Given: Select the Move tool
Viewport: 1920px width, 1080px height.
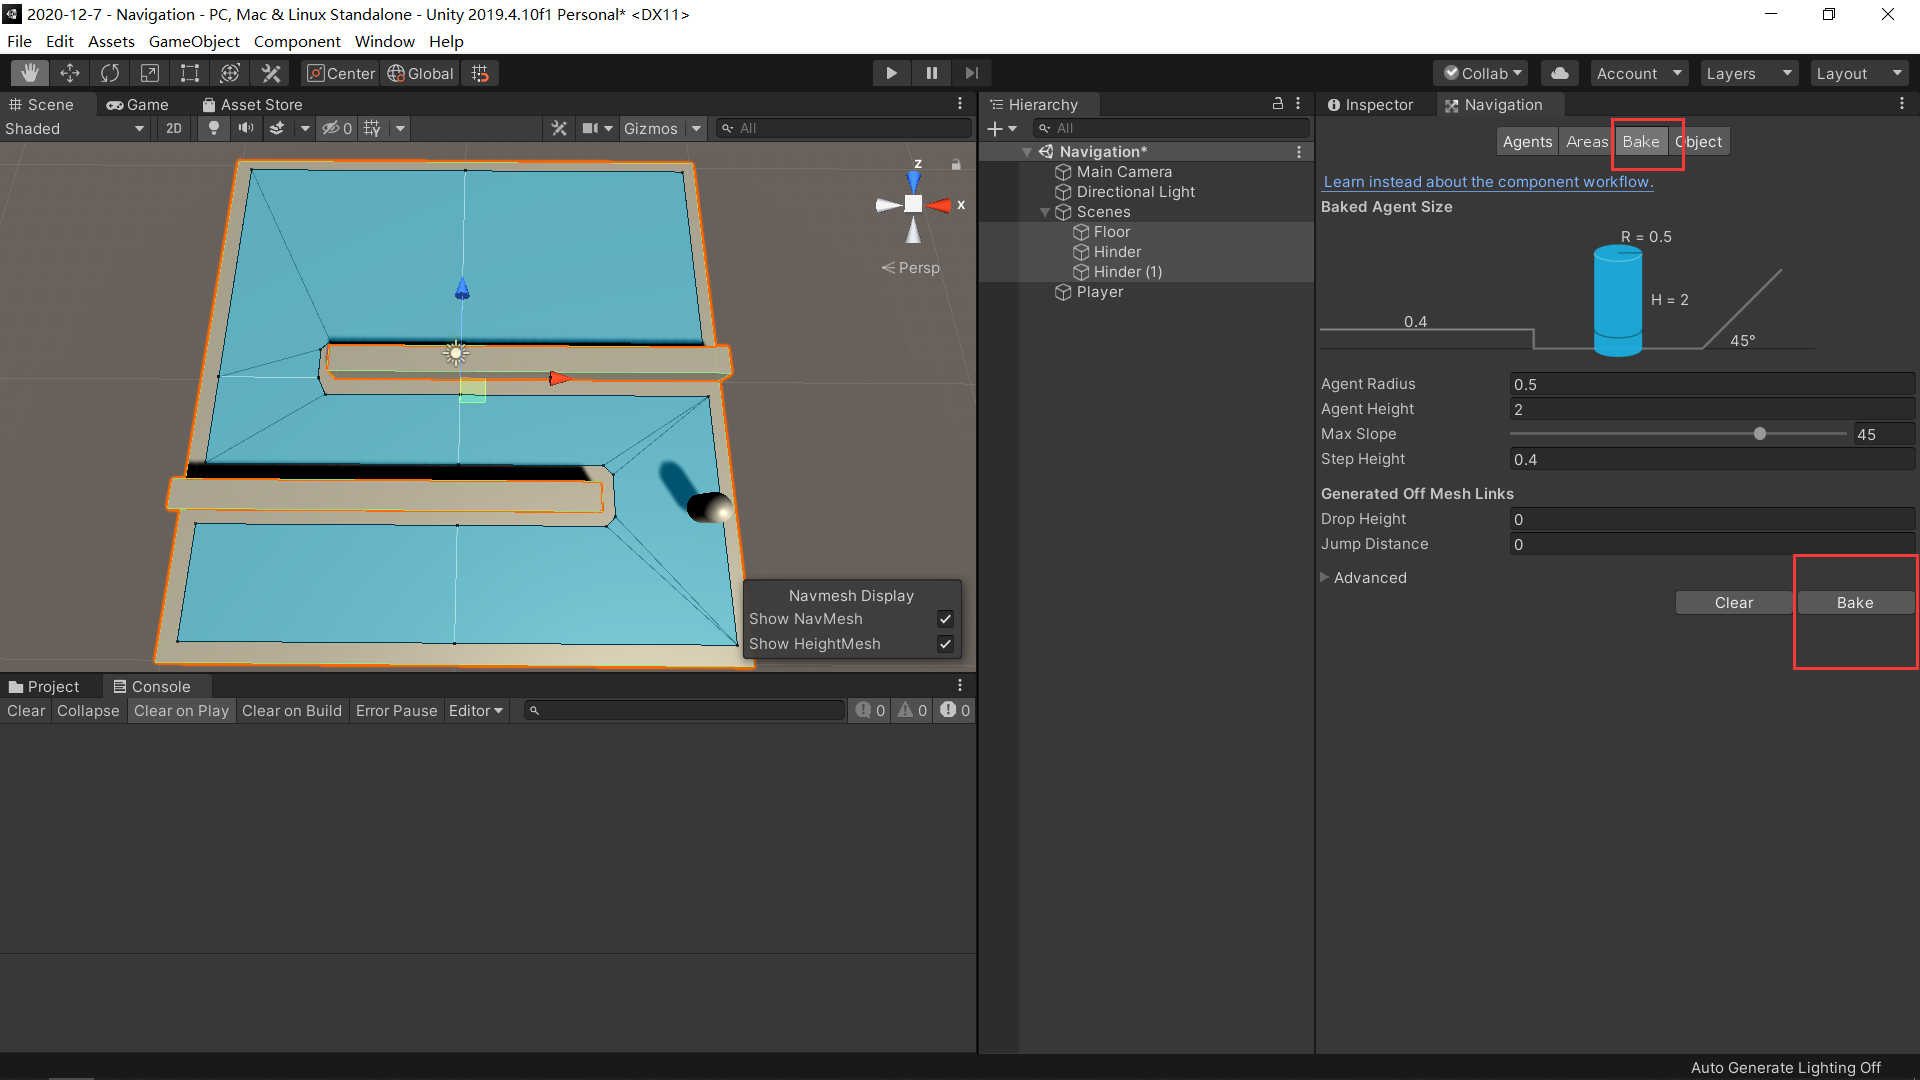Looking at the screenshot, I should pyautogui.click(x=70, y=73).
